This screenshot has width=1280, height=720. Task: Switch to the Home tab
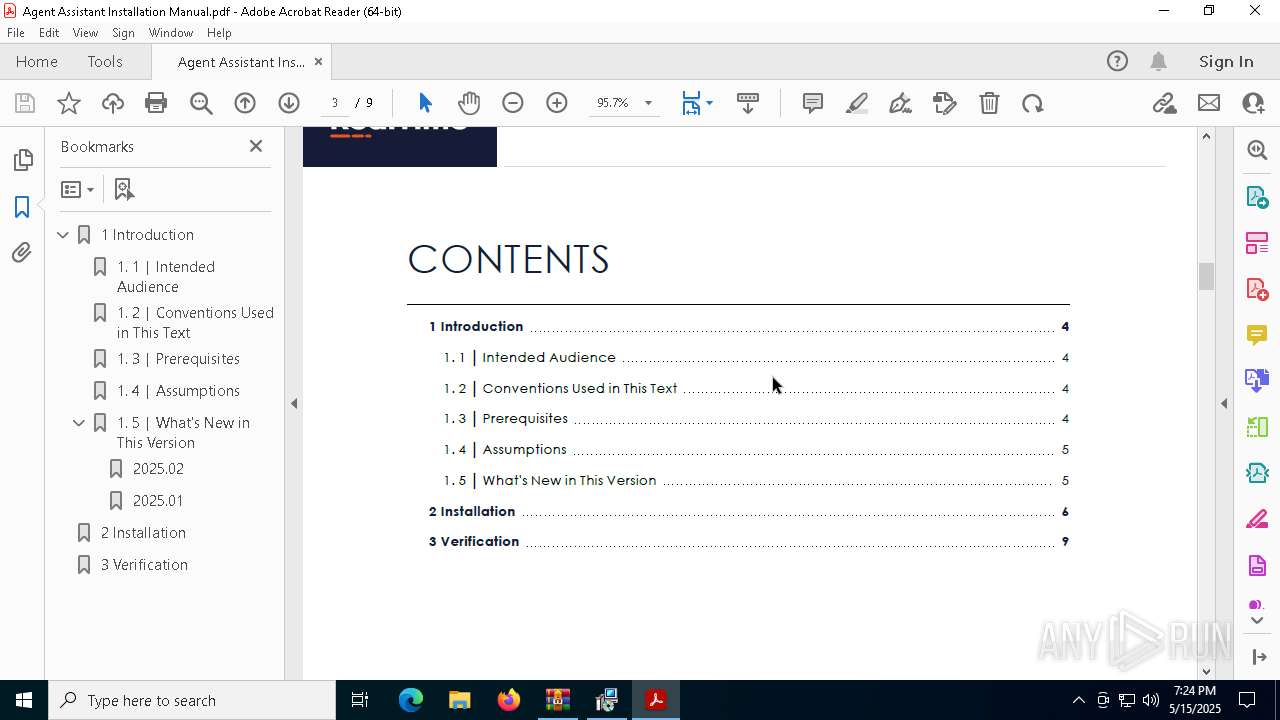[37, 61]
